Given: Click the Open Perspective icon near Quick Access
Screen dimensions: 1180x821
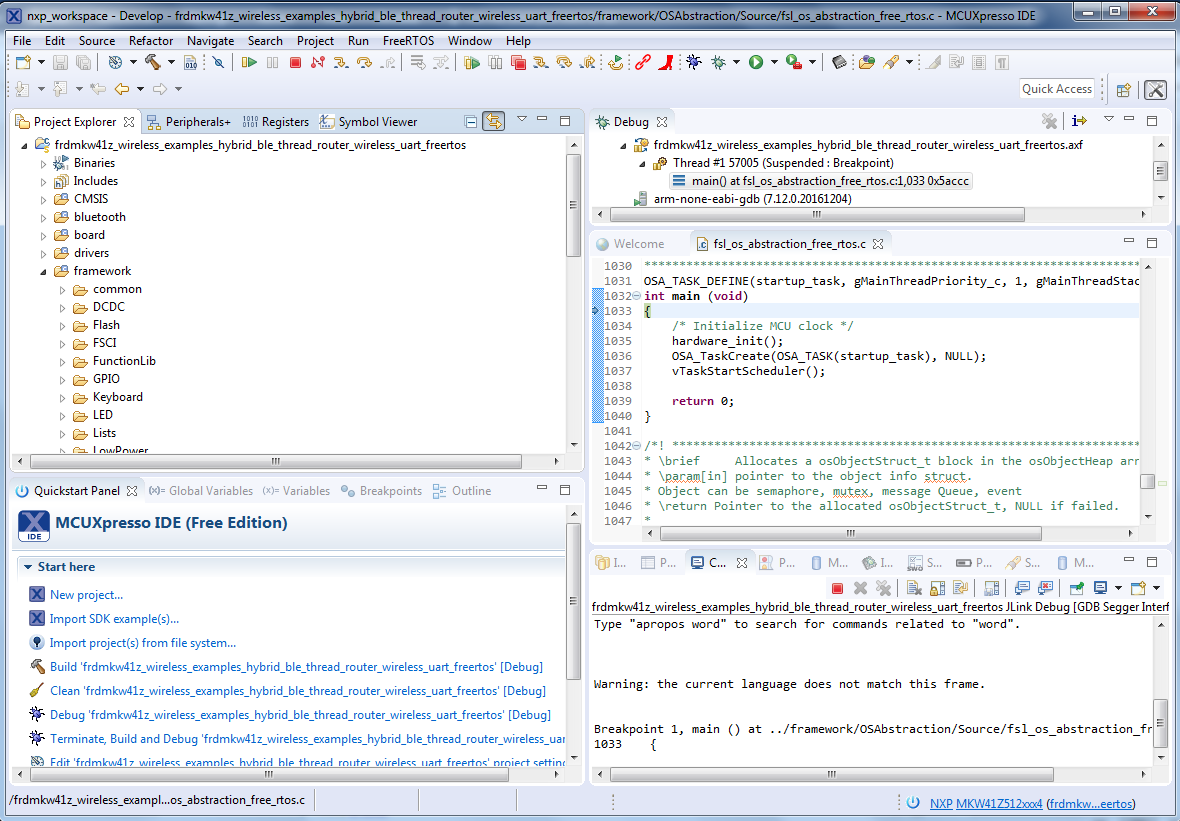Looking at the screenshot, I should pyautogui.click(x=1123, y=89).
